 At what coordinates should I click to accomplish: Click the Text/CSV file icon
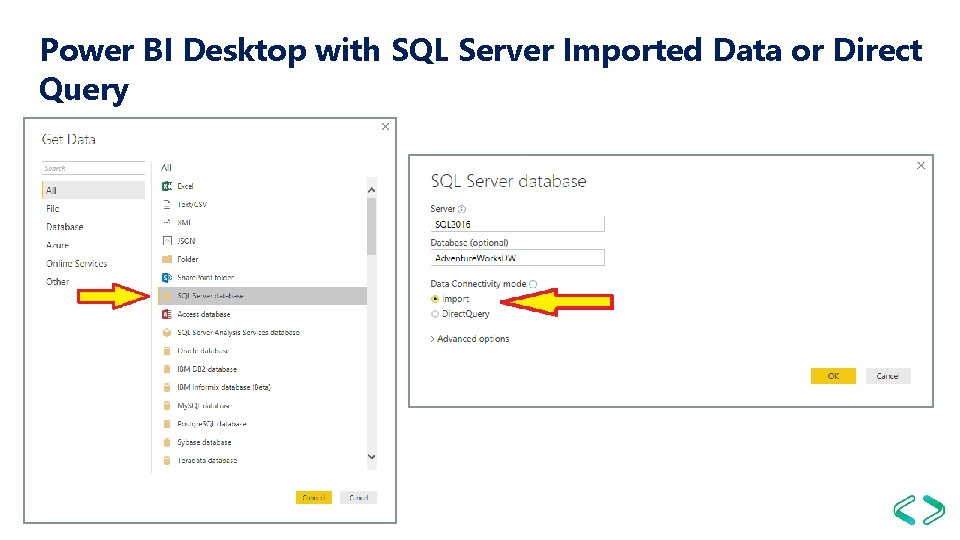click(167, 204)
